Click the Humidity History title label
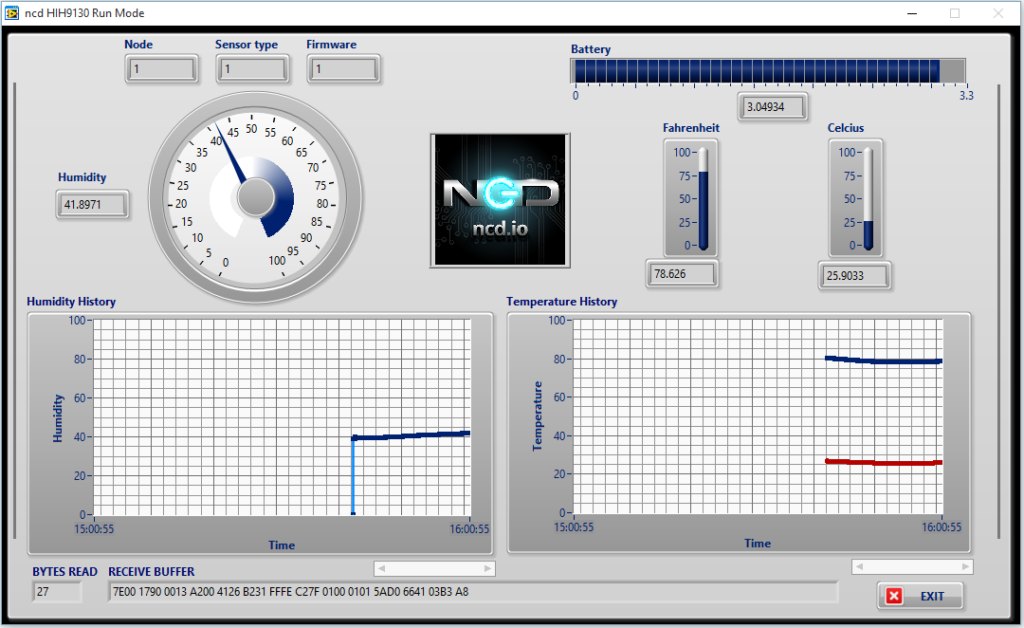1024x628 pixels. pos(71,302)
